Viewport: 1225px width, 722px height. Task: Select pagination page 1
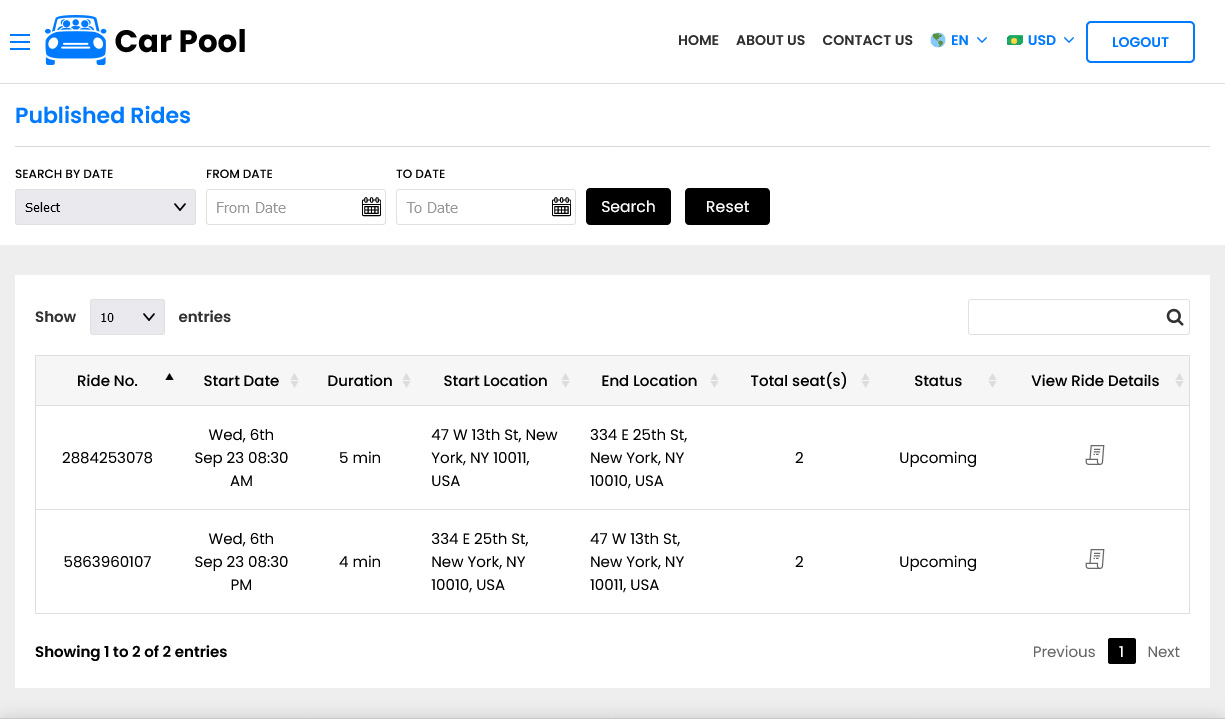click(x=1121, y=652)
